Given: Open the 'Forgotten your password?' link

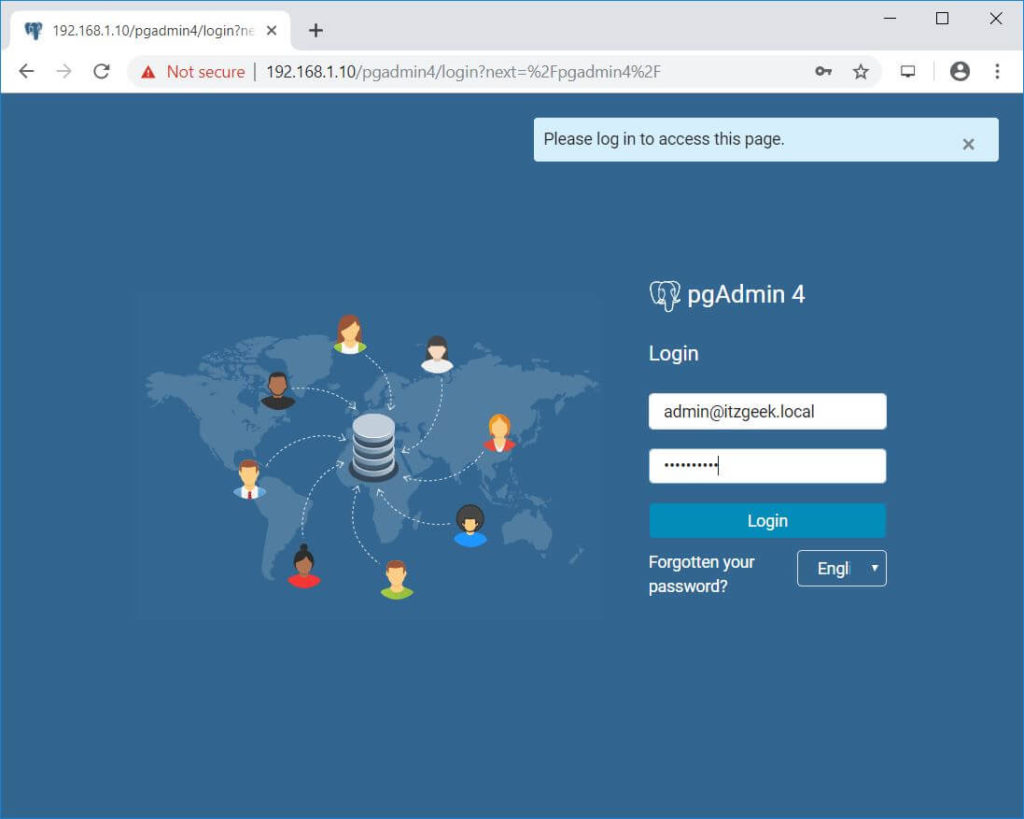Looking at the screenshot, I should (701, 574).
